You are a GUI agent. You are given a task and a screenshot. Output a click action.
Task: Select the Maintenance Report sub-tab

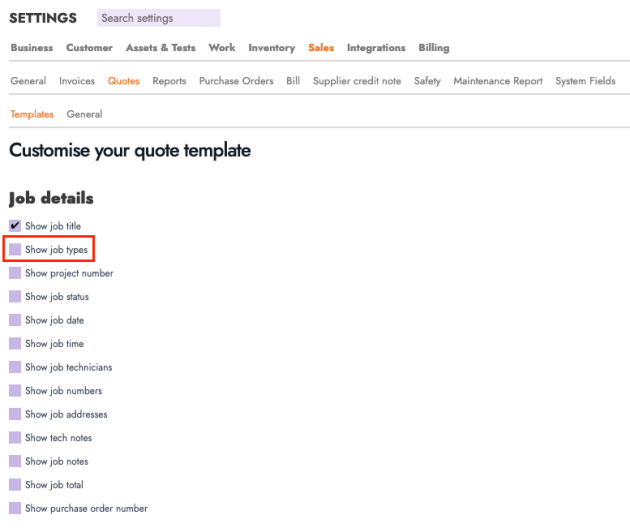[x=498, y=81]
